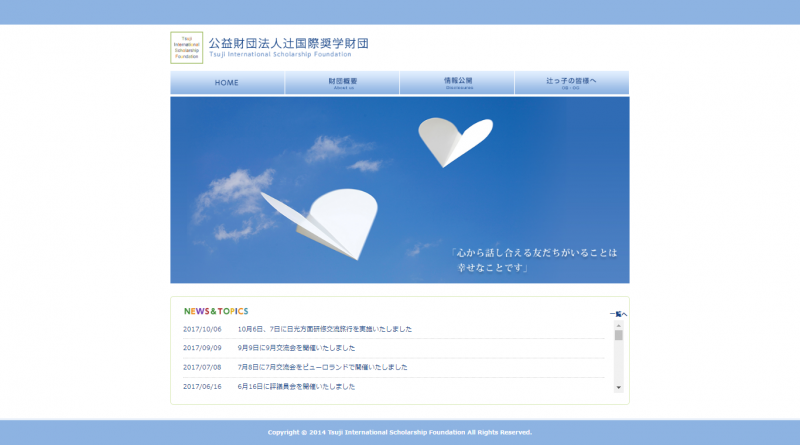The width and height of the screenshot is (800, 445).
Task: Click the footer Copyright 2014 text
Action: coord(399,432)
